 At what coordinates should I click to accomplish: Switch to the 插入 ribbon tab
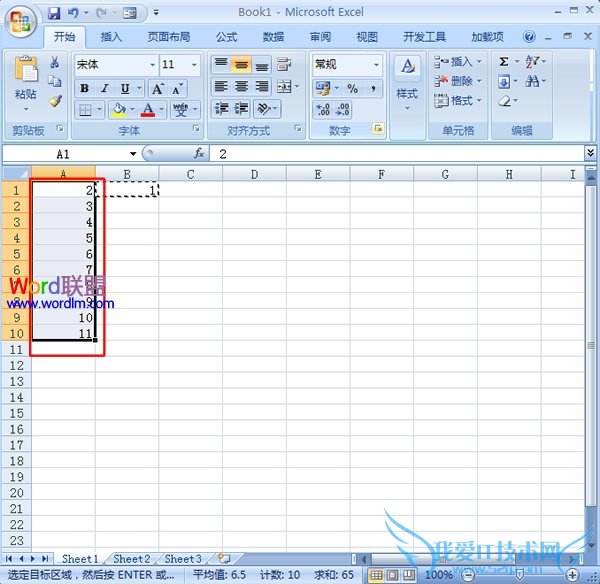coord(111,37)
